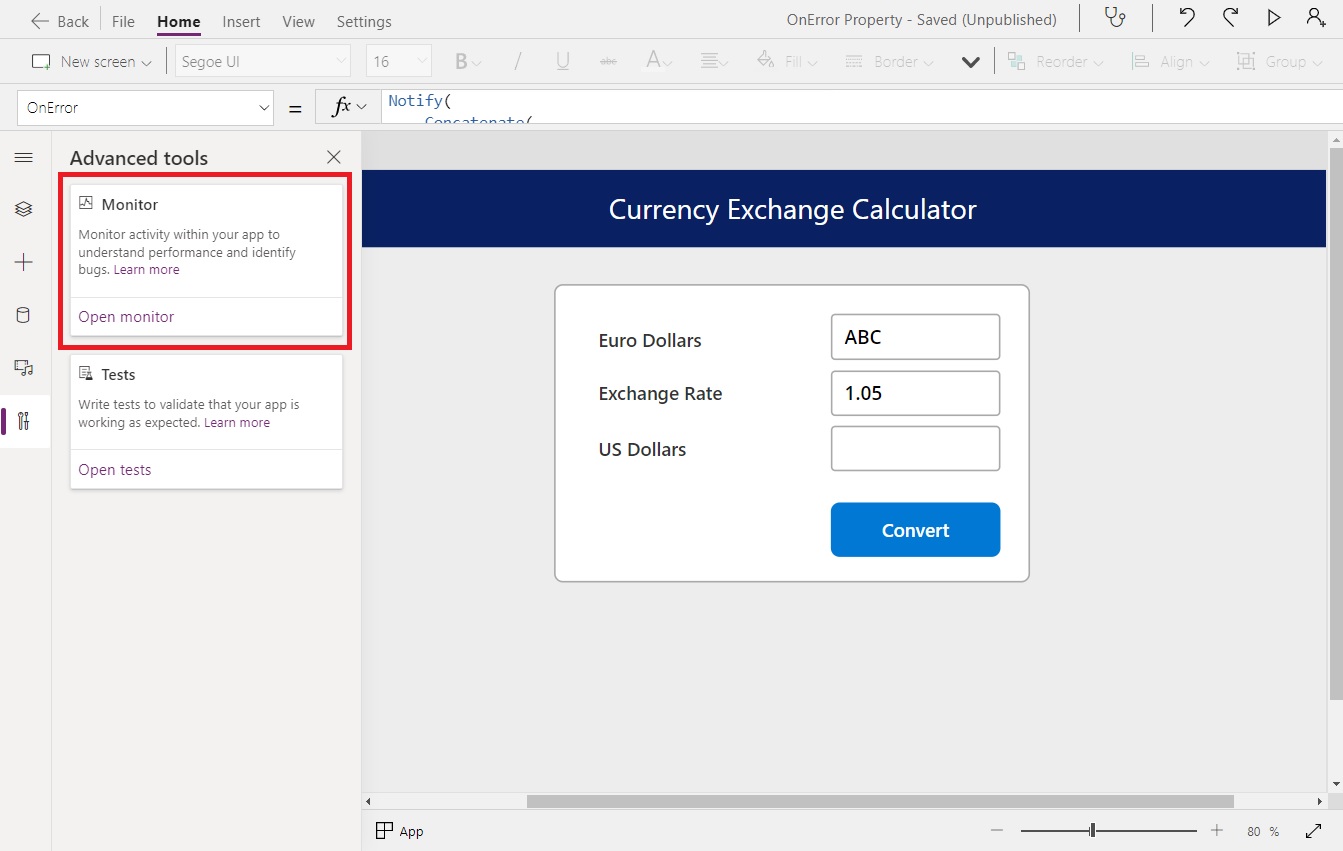The image size is (1343, 851).
Task: Toggle bold formatting
Action: [x=461, y=60]
